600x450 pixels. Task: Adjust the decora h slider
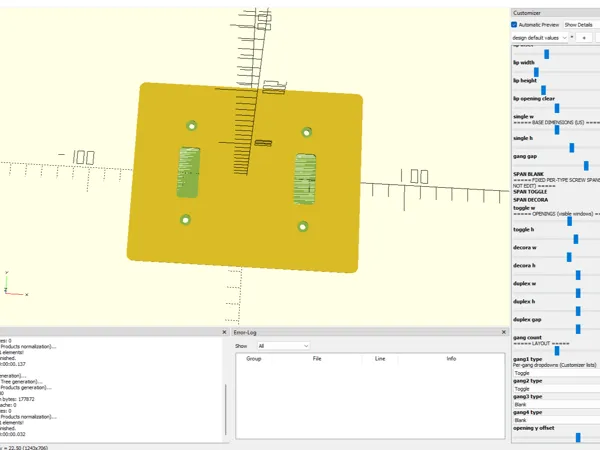(x=578, y=275)
